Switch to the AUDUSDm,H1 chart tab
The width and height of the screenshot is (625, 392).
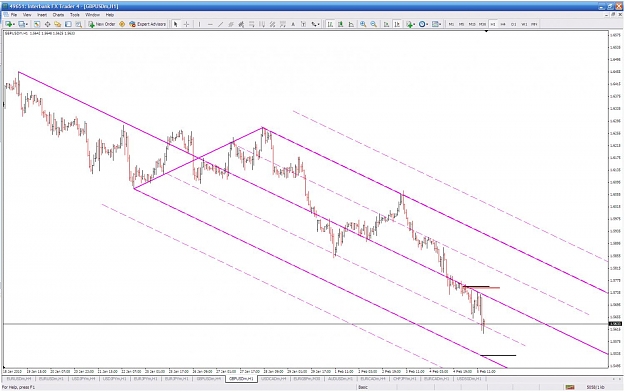point(340,378)
